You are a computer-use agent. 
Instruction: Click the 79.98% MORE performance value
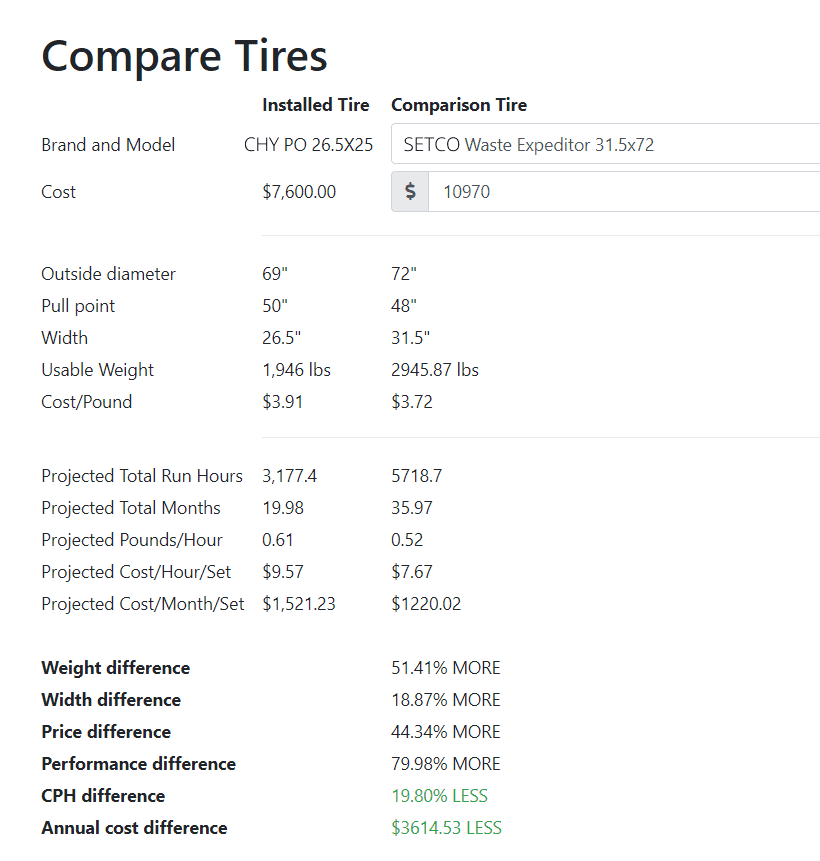point(445,764)
